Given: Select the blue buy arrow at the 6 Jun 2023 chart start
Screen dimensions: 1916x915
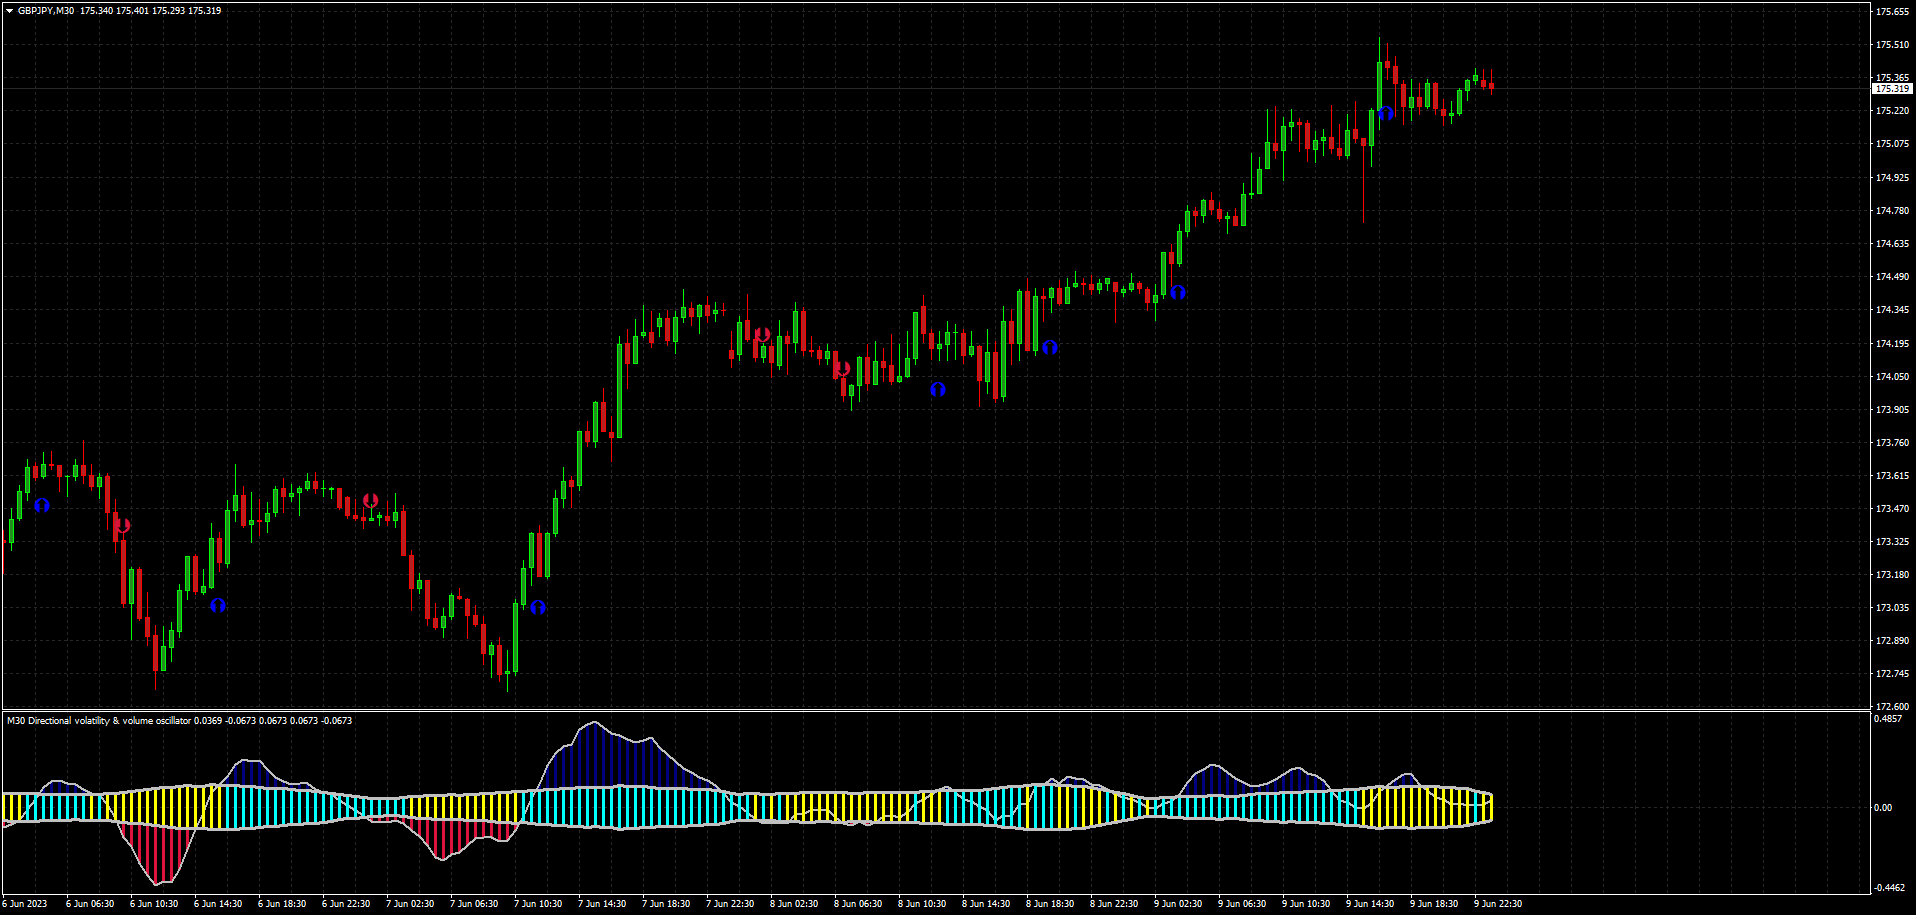Looking at the screenshot, I should pyautogui.click(x=42, y=505).
